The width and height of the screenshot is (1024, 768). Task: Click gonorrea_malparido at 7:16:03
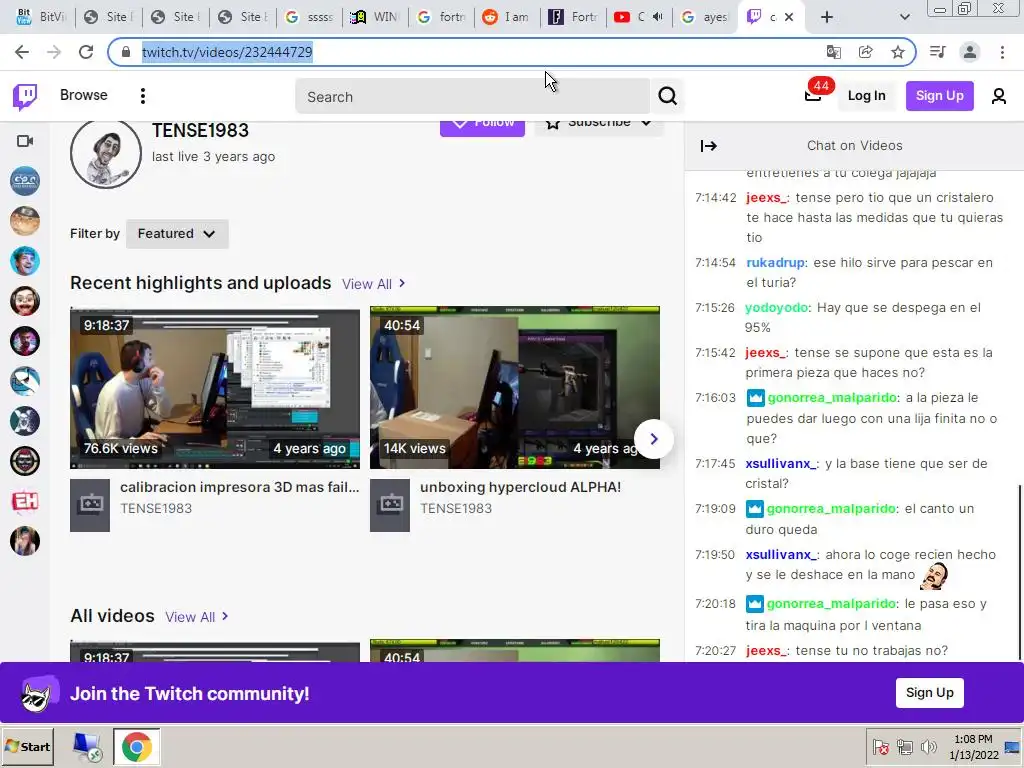pyautogui.click(x=832, y=398)
